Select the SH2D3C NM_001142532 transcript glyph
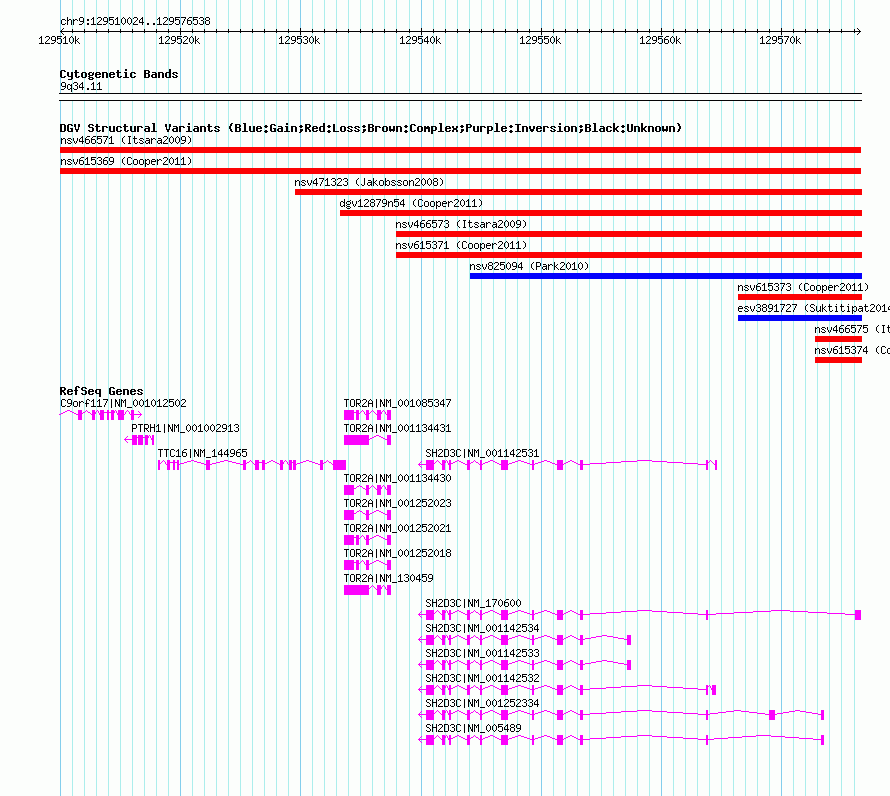Screen dimensions: 890x796 pyautogui.click(x=567, y=690)
